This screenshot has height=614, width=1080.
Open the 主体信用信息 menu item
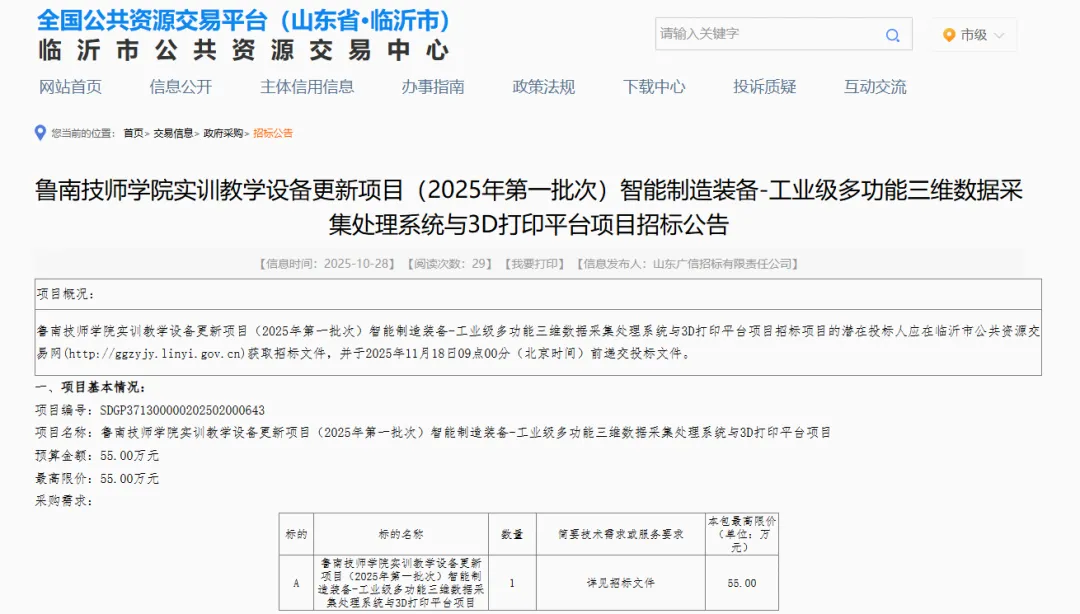pyautogui.click(x=307, y=87)
